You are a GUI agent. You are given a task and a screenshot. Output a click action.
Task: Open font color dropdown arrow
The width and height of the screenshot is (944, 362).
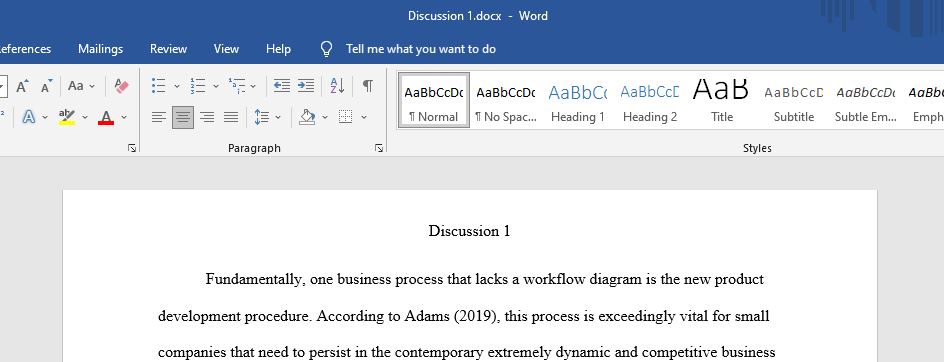tap(124, 117)
